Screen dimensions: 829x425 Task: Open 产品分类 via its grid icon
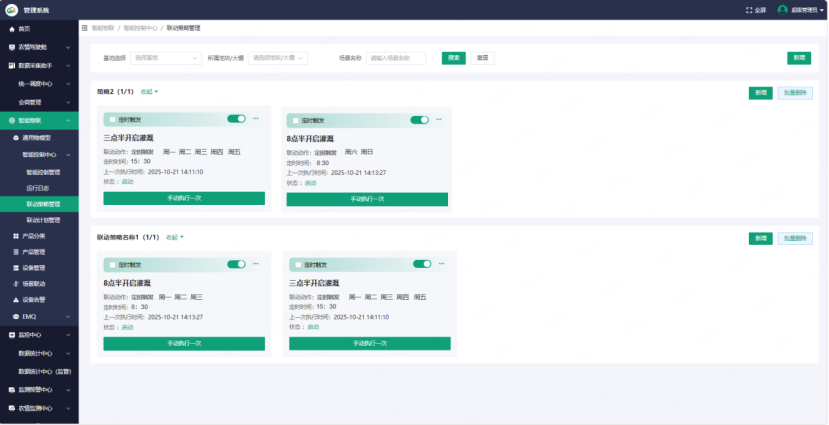[16, 236]
